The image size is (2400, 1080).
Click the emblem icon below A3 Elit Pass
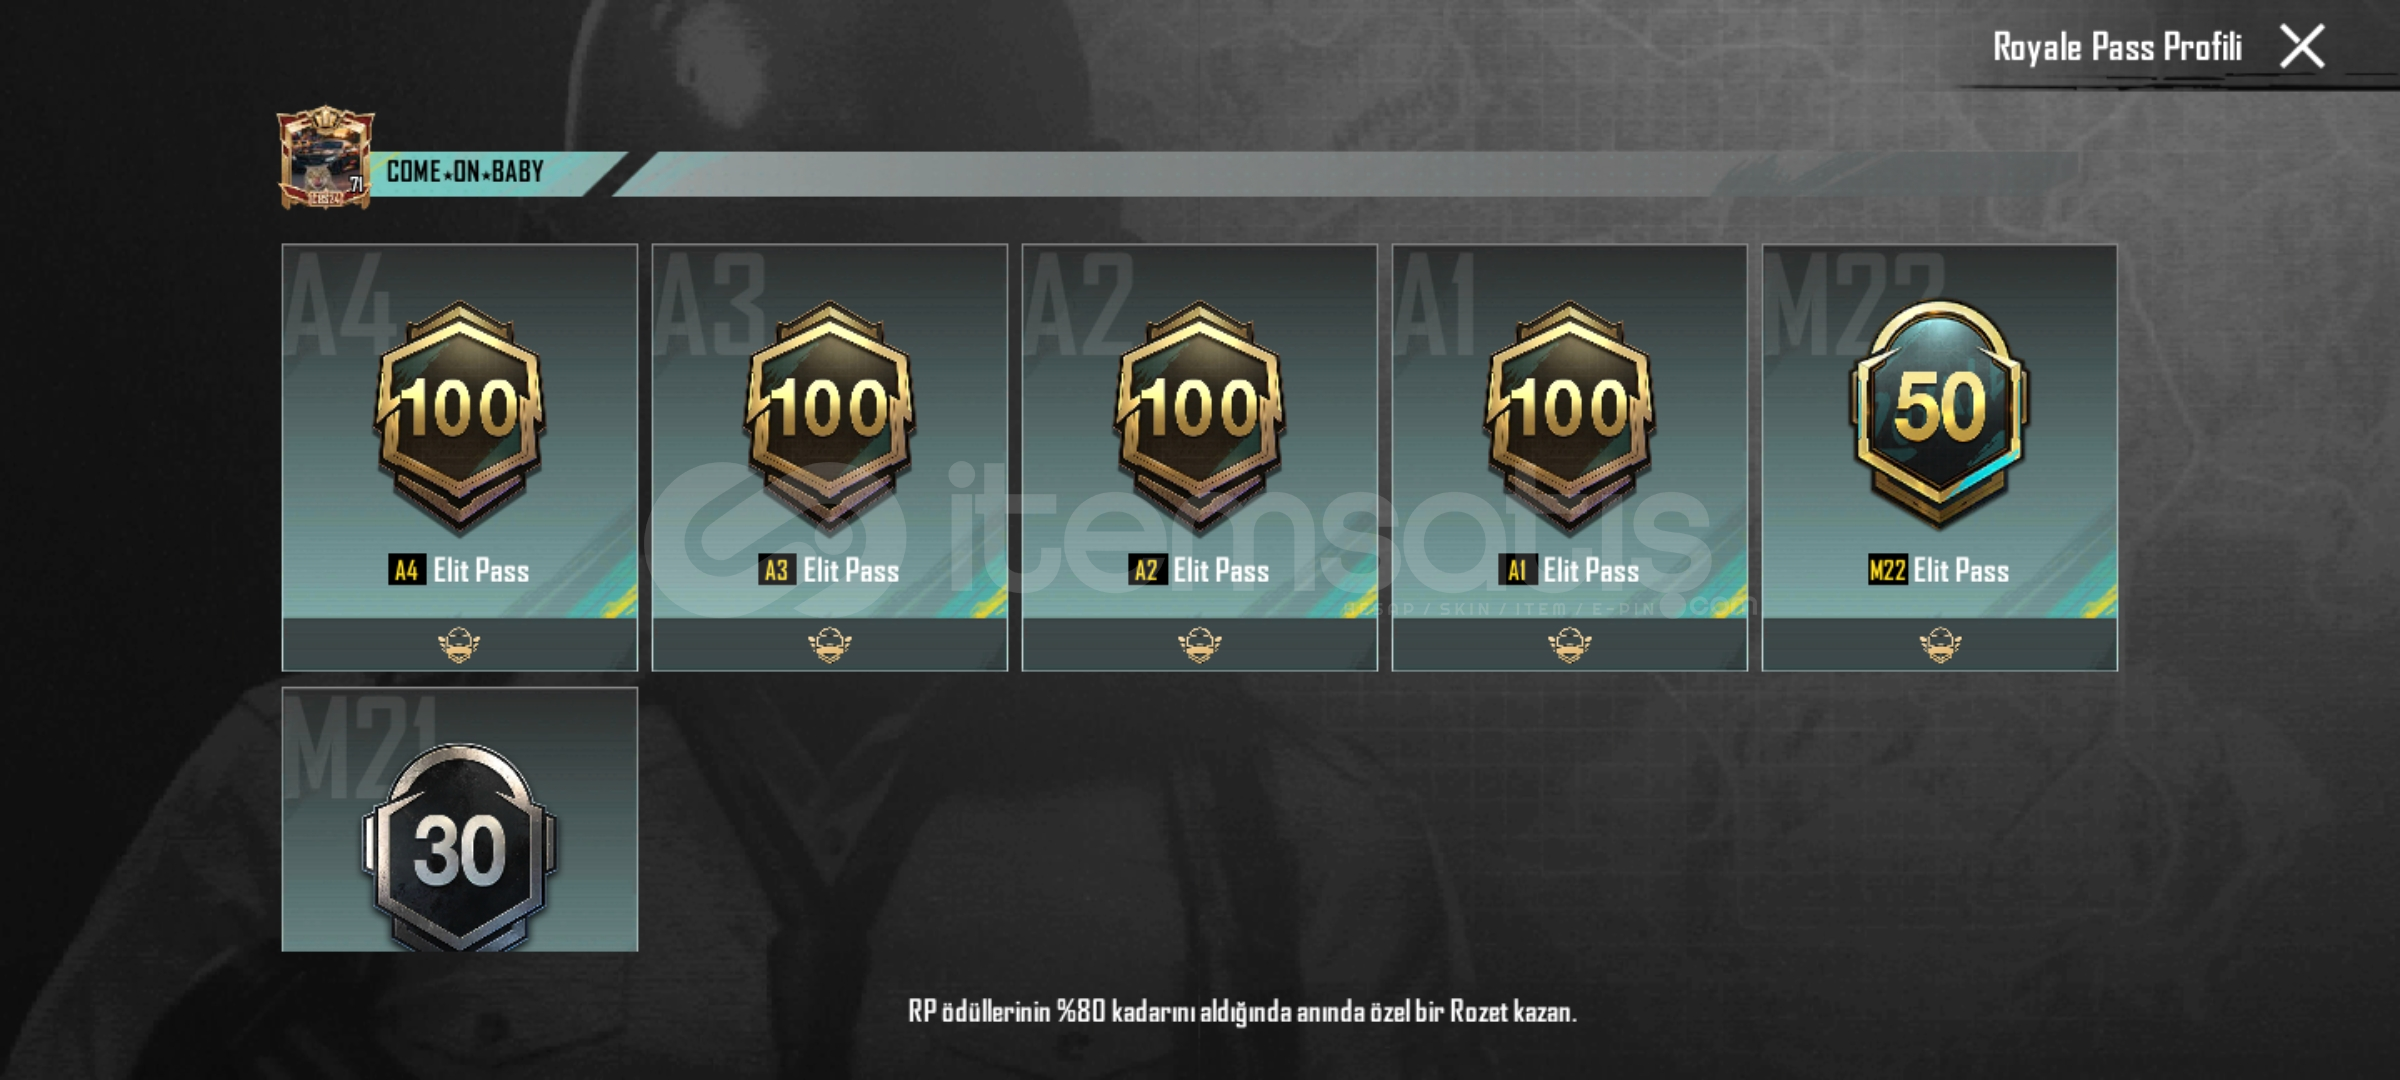click(829, 645)
